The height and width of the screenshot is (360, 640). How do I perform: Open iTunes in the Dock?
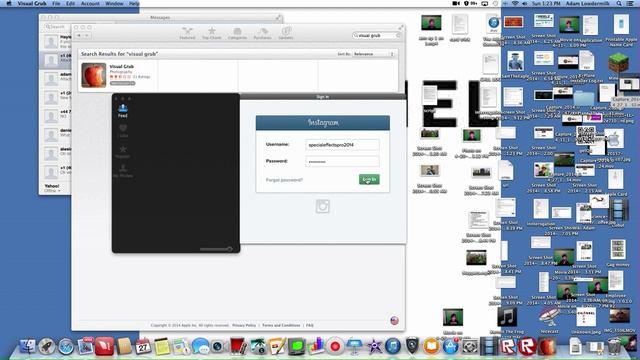(393, 347)
